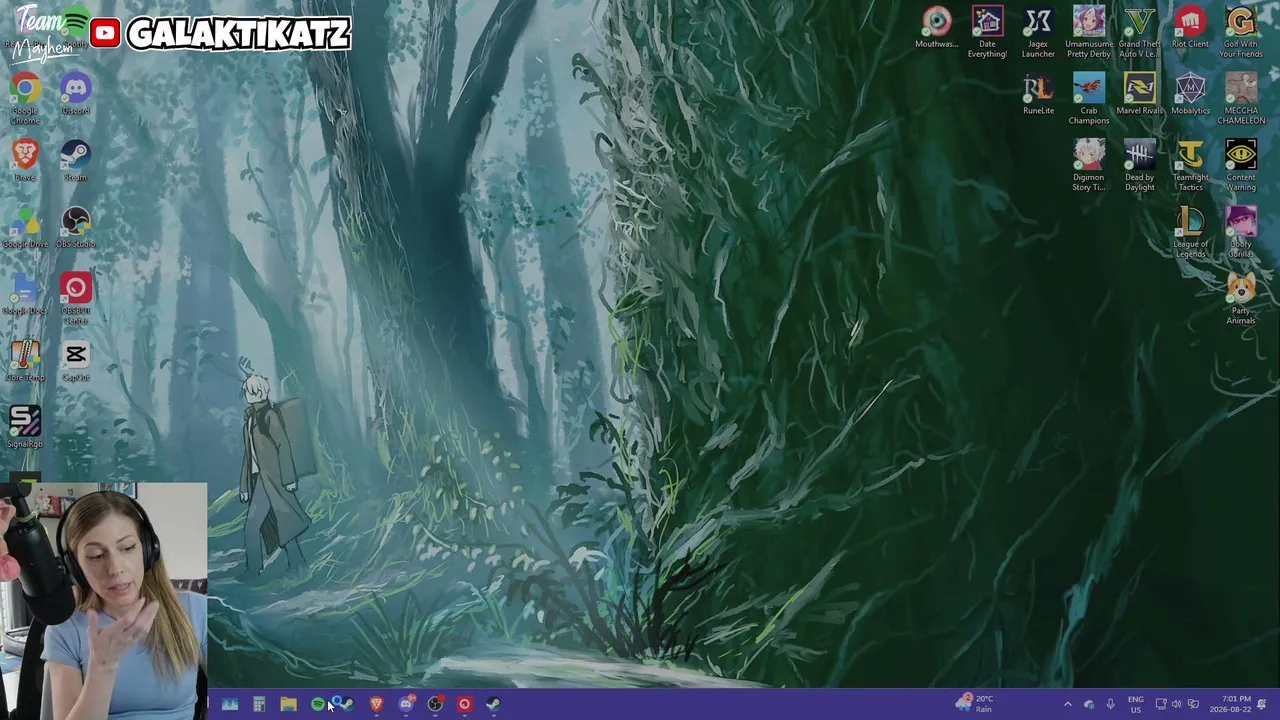Switch to Discord on the taskbar
The height and width of the screenshot is (720, 1280).
(x=405, y=704)
